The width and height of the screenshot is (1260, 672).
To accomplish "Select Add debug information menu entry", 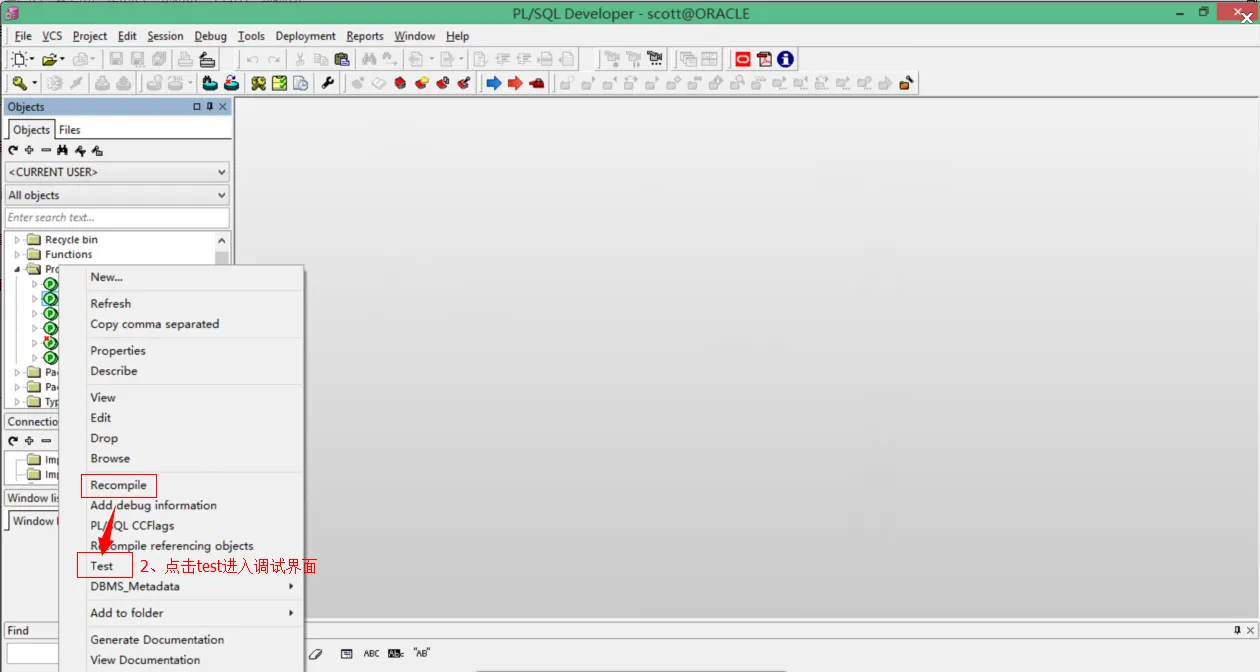I will pyautogui.click(x=153, y=505).
